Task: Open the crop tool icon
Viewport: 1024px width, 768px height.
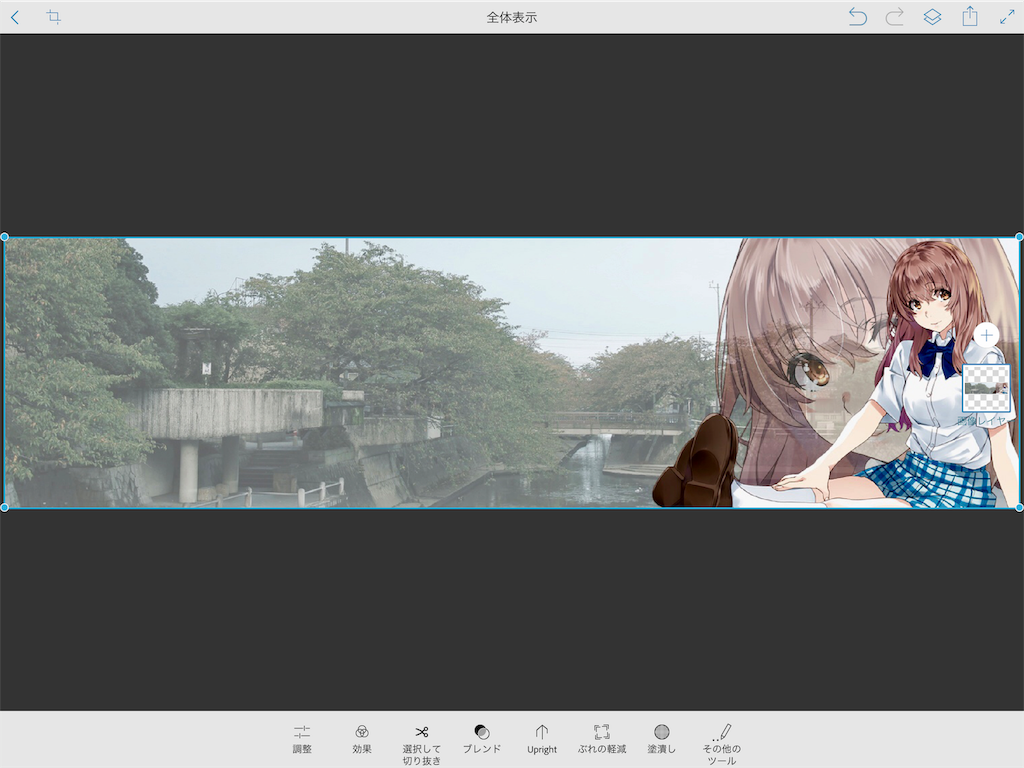Action: coord(54,18)
